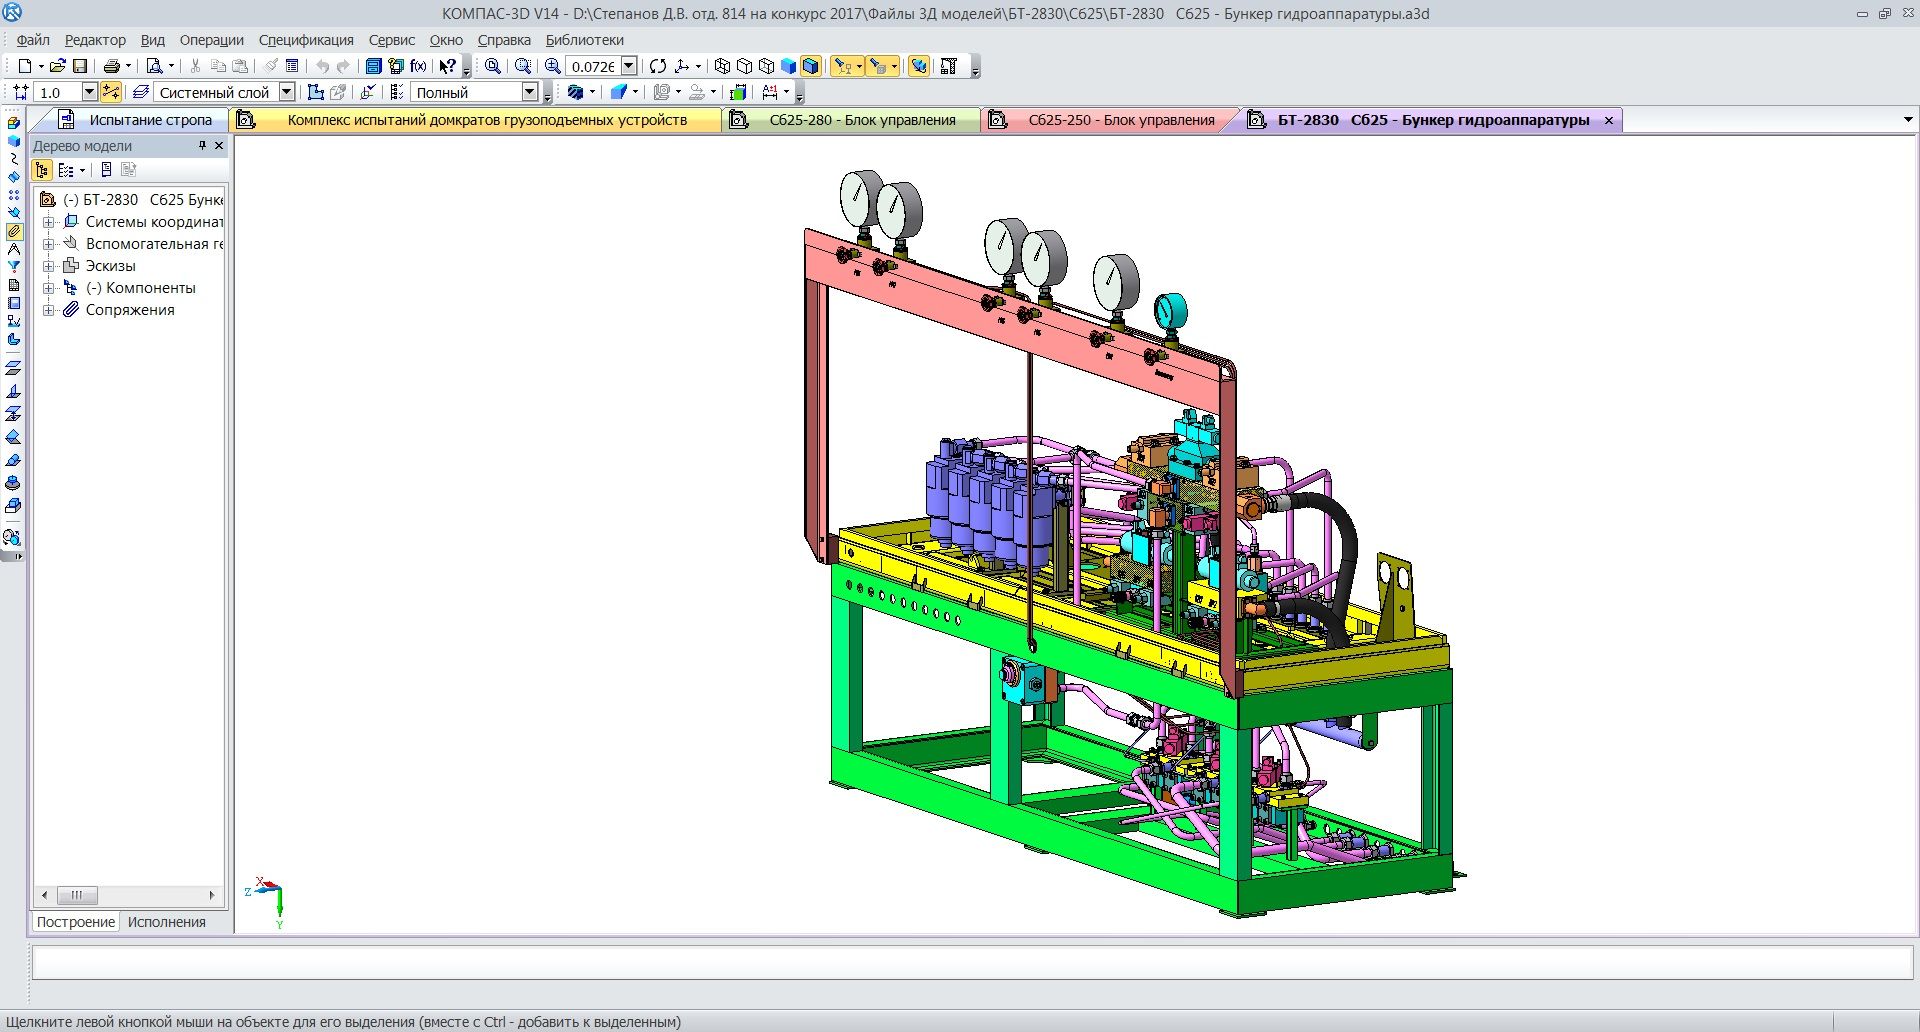The width and height of the screenshot is (1920, 1032).
Task: Click the Open file folder icon
Action: (x=57, y=66)
